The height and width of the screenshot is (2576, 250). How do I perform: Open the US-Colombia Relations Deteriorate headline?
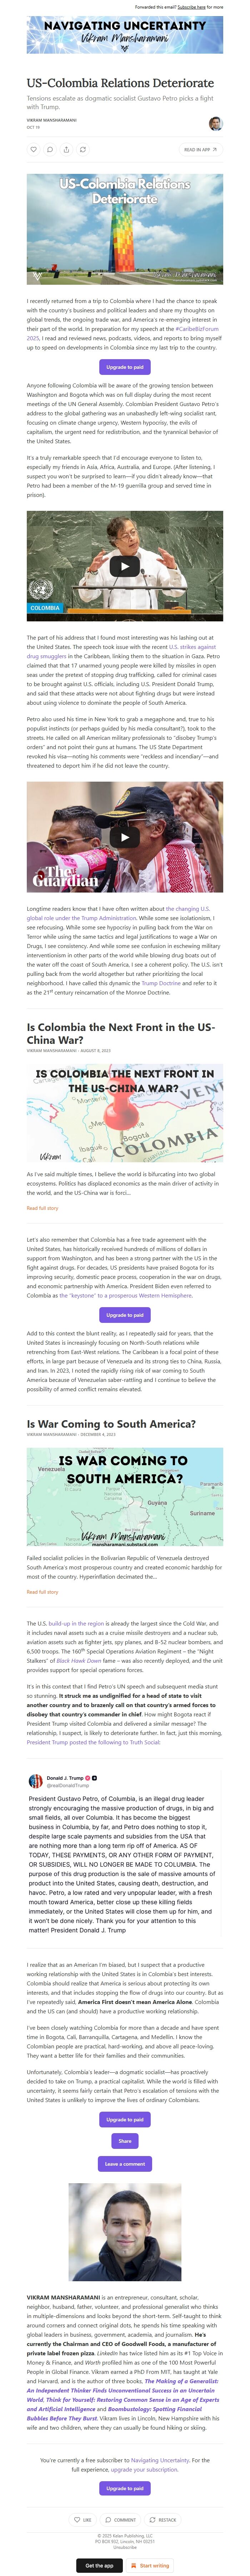point(120,83)
